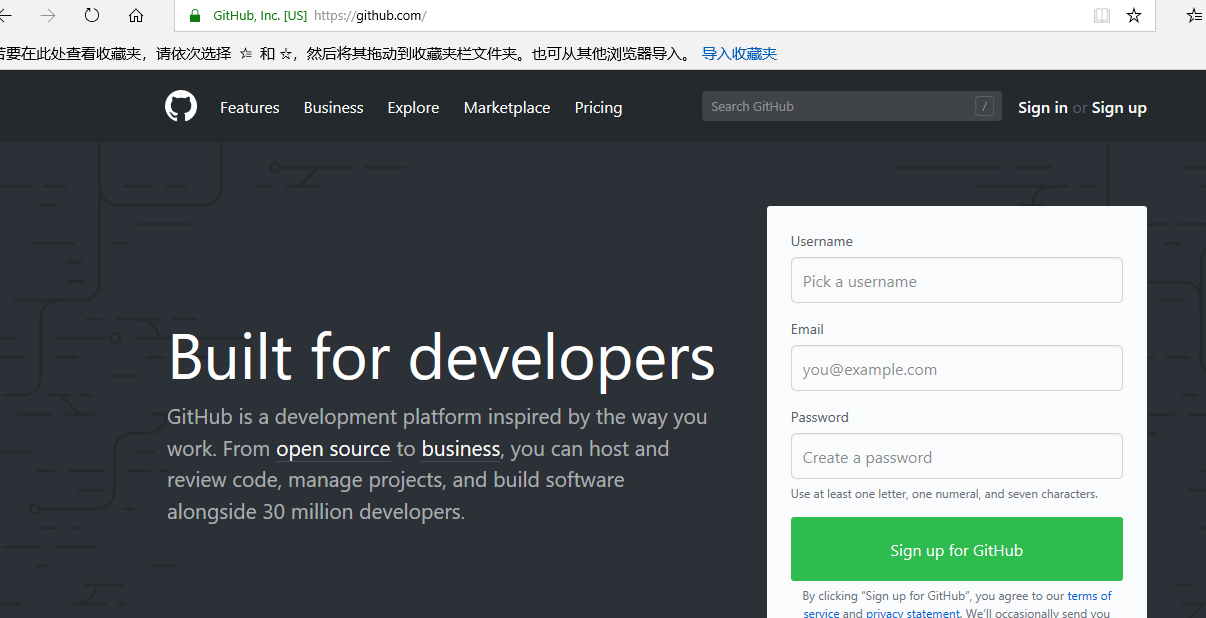
Task: Click the green padlock security icon
Action: click(195, 16)
